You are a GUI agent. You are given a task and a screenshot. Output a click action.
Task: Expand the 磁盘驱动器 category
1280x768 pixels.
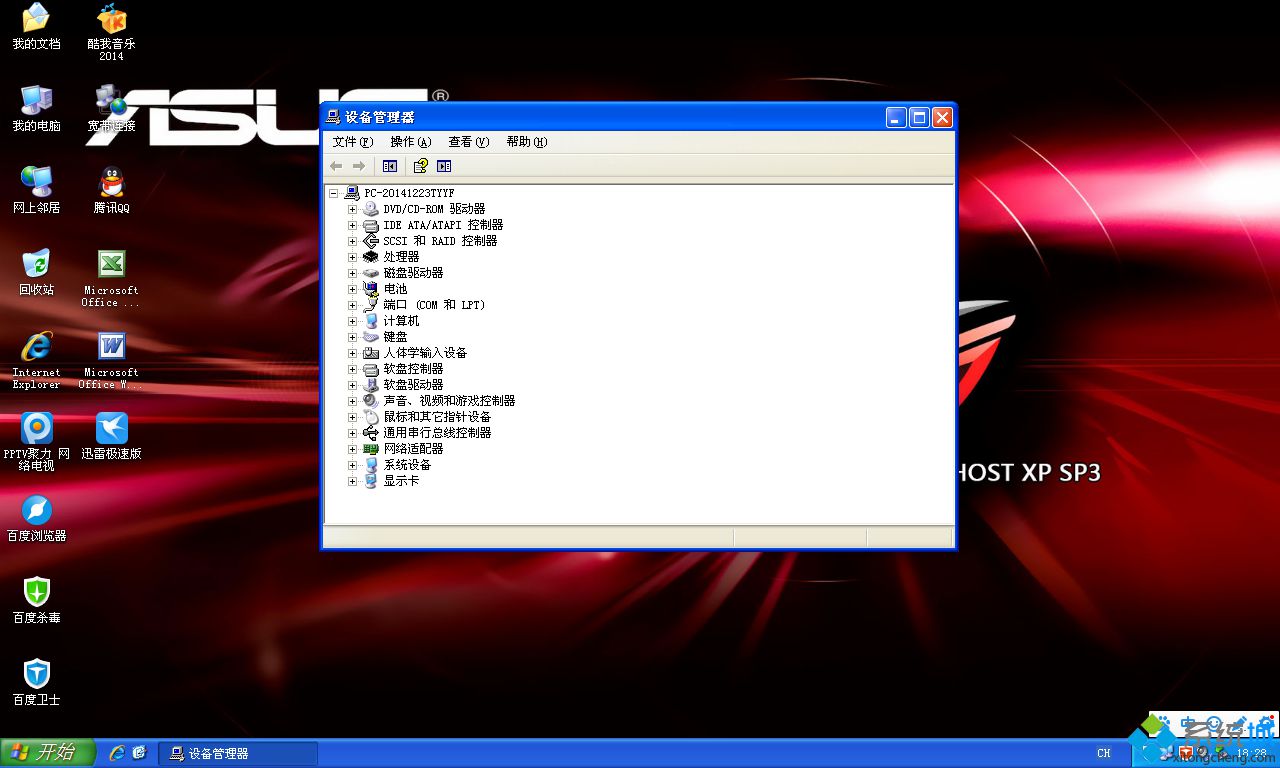coord(352,273)
